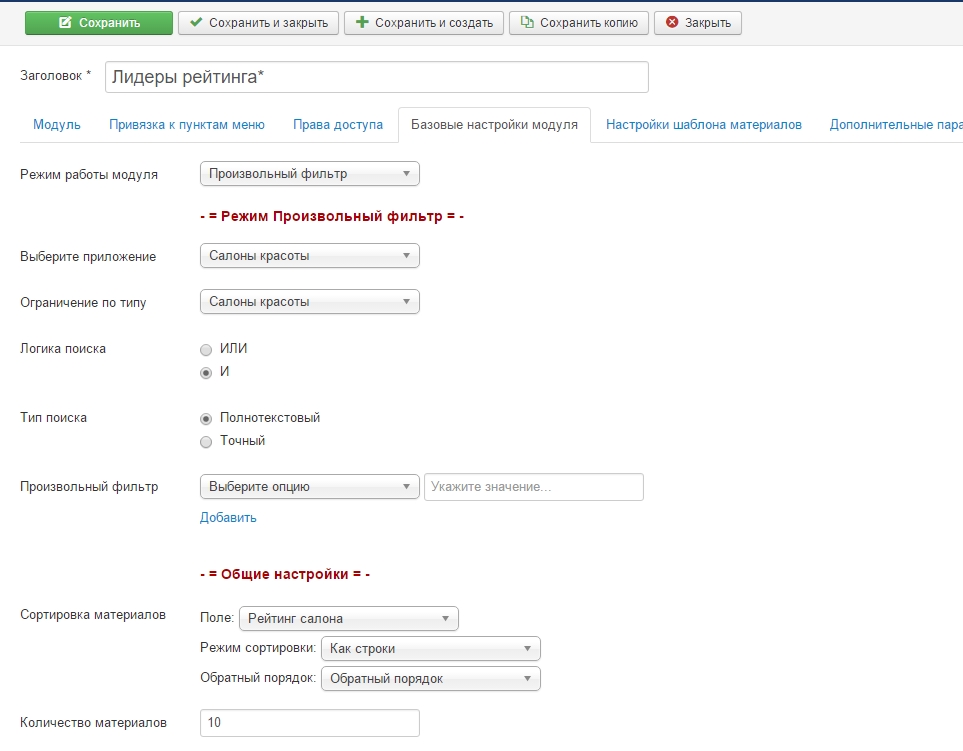Click the Добавить link
The height and width of the screenshot is (751, 963).
pos(228,518)
